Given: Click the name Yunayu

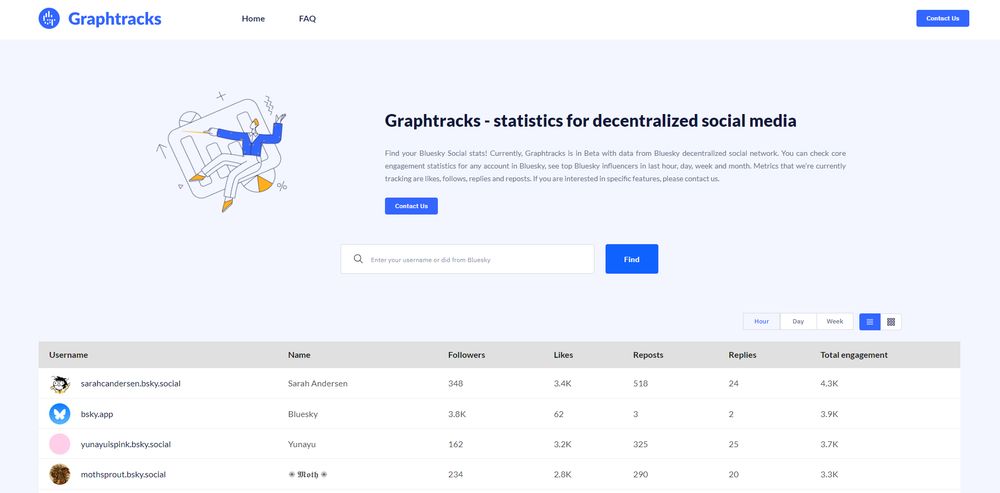Looking at the screenshot, I should (x=302, y=444).
